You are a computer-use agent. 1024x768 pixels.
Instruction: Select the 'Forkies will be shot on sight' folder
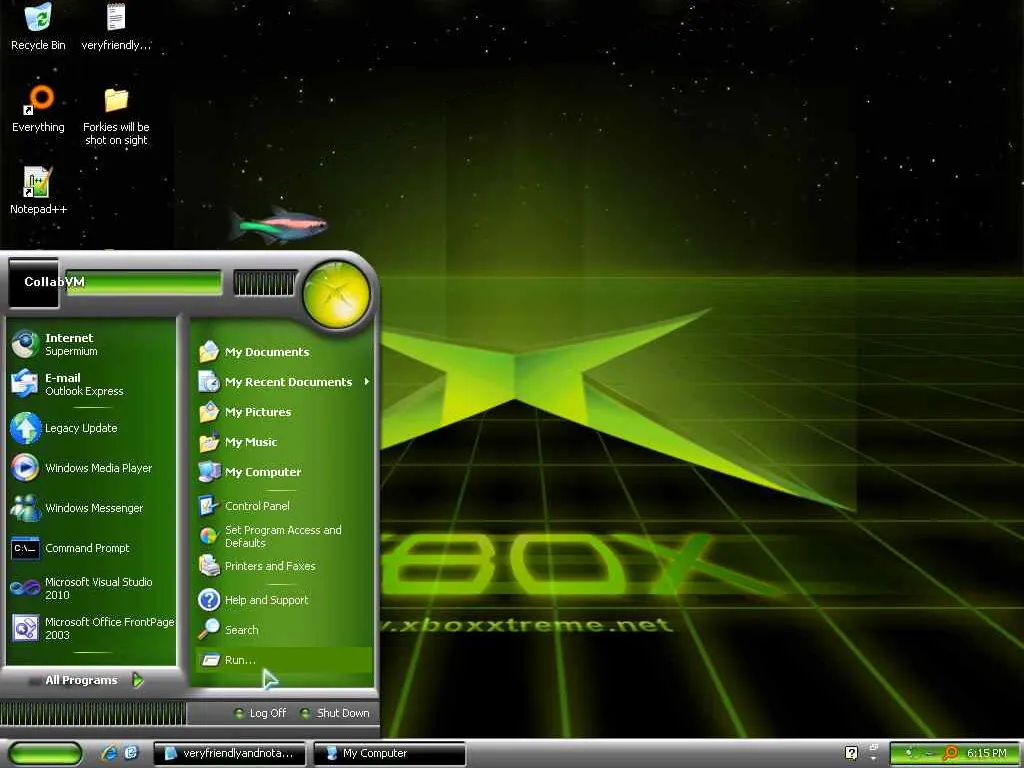coord(116,116)
